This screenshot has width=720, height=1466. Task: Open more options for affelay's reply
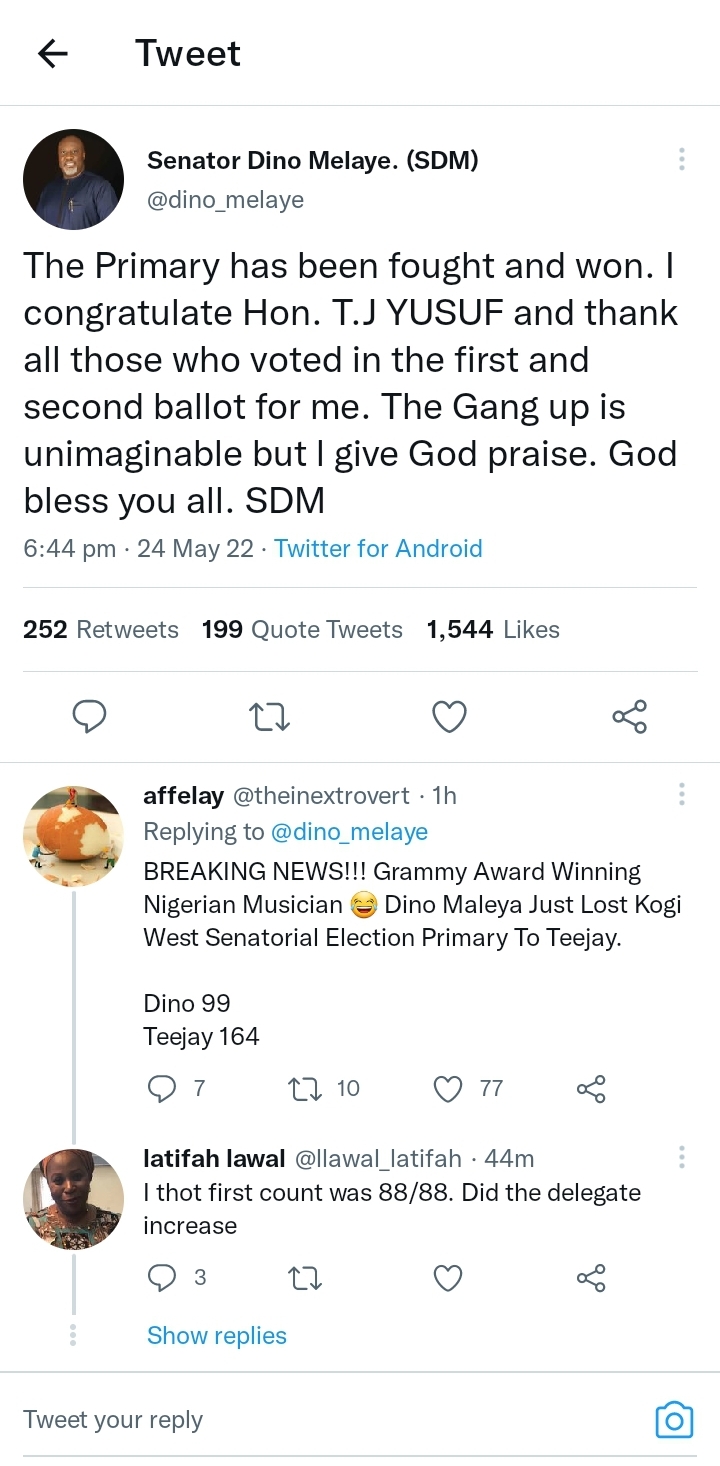(x=681, y=794)
